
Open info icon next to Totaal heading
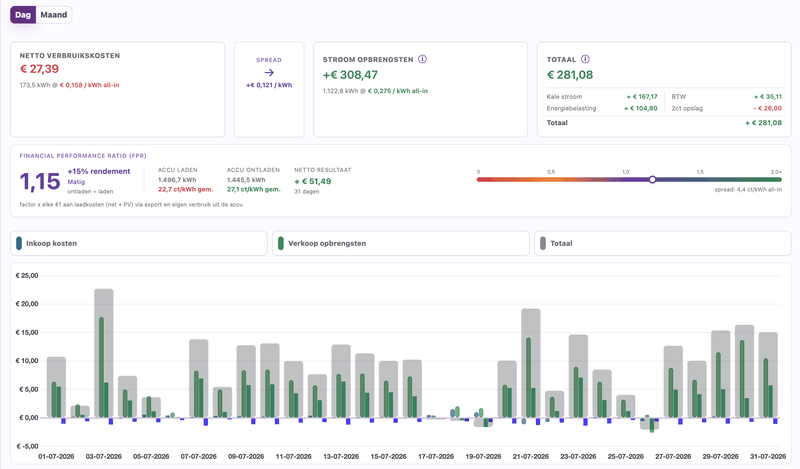pyautogui.click(x=585, y=59)
